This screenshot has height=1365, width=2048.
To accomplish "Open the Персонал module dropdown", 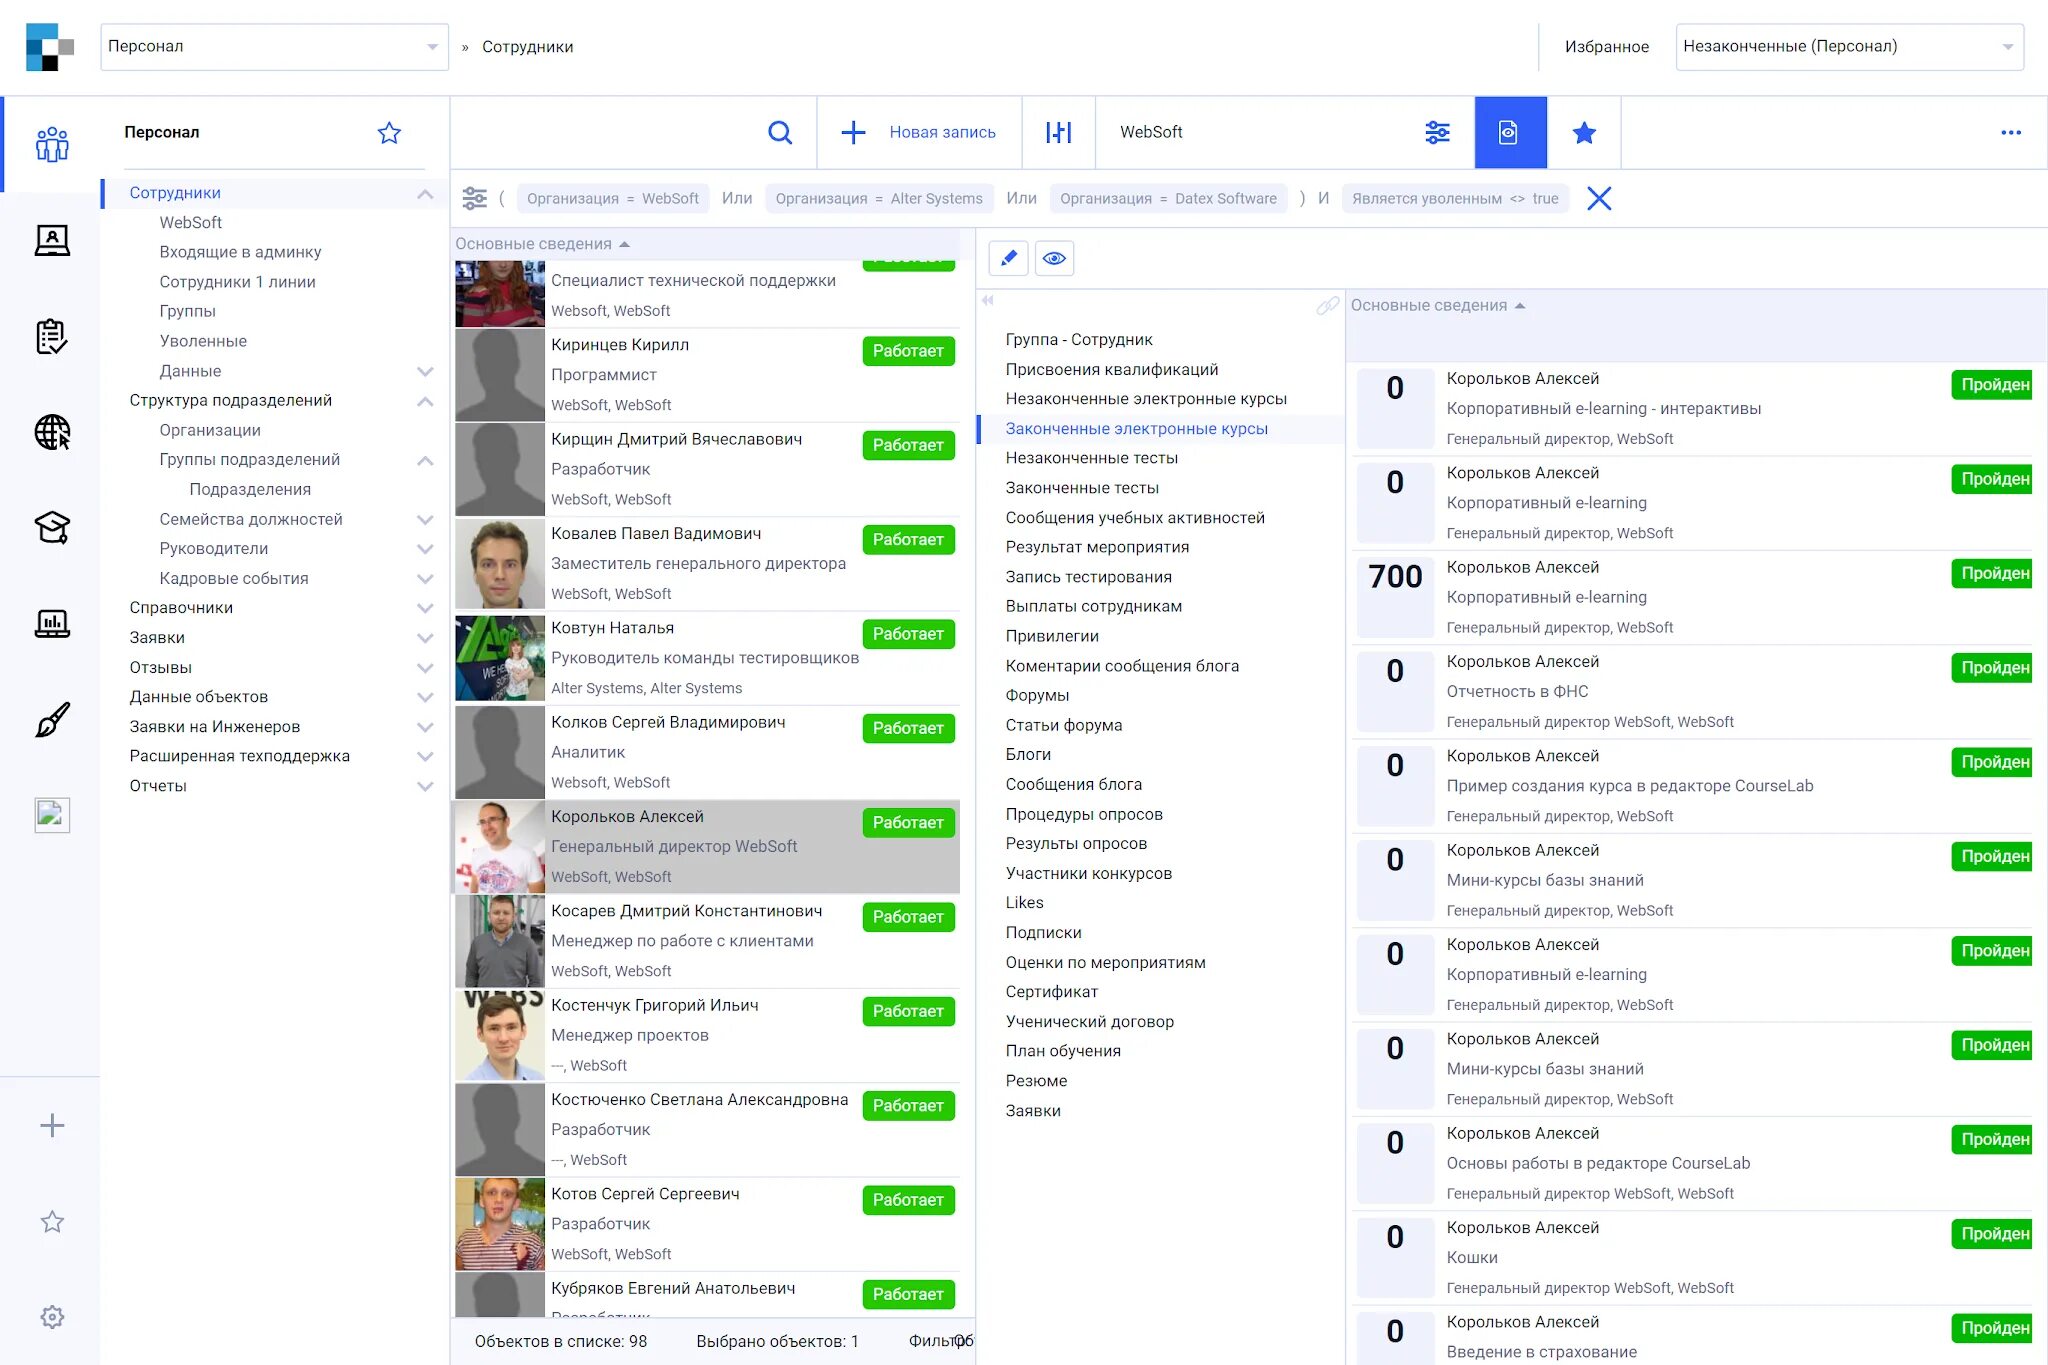I will click(x=274, y=47).
